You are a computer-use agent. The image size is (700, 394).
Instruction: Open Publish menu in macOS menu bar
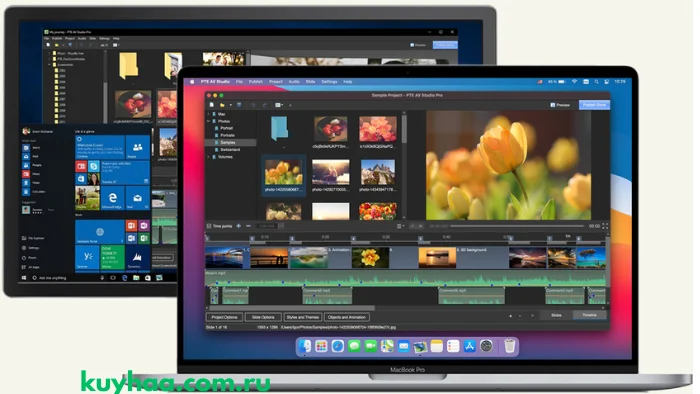[256, 82]
